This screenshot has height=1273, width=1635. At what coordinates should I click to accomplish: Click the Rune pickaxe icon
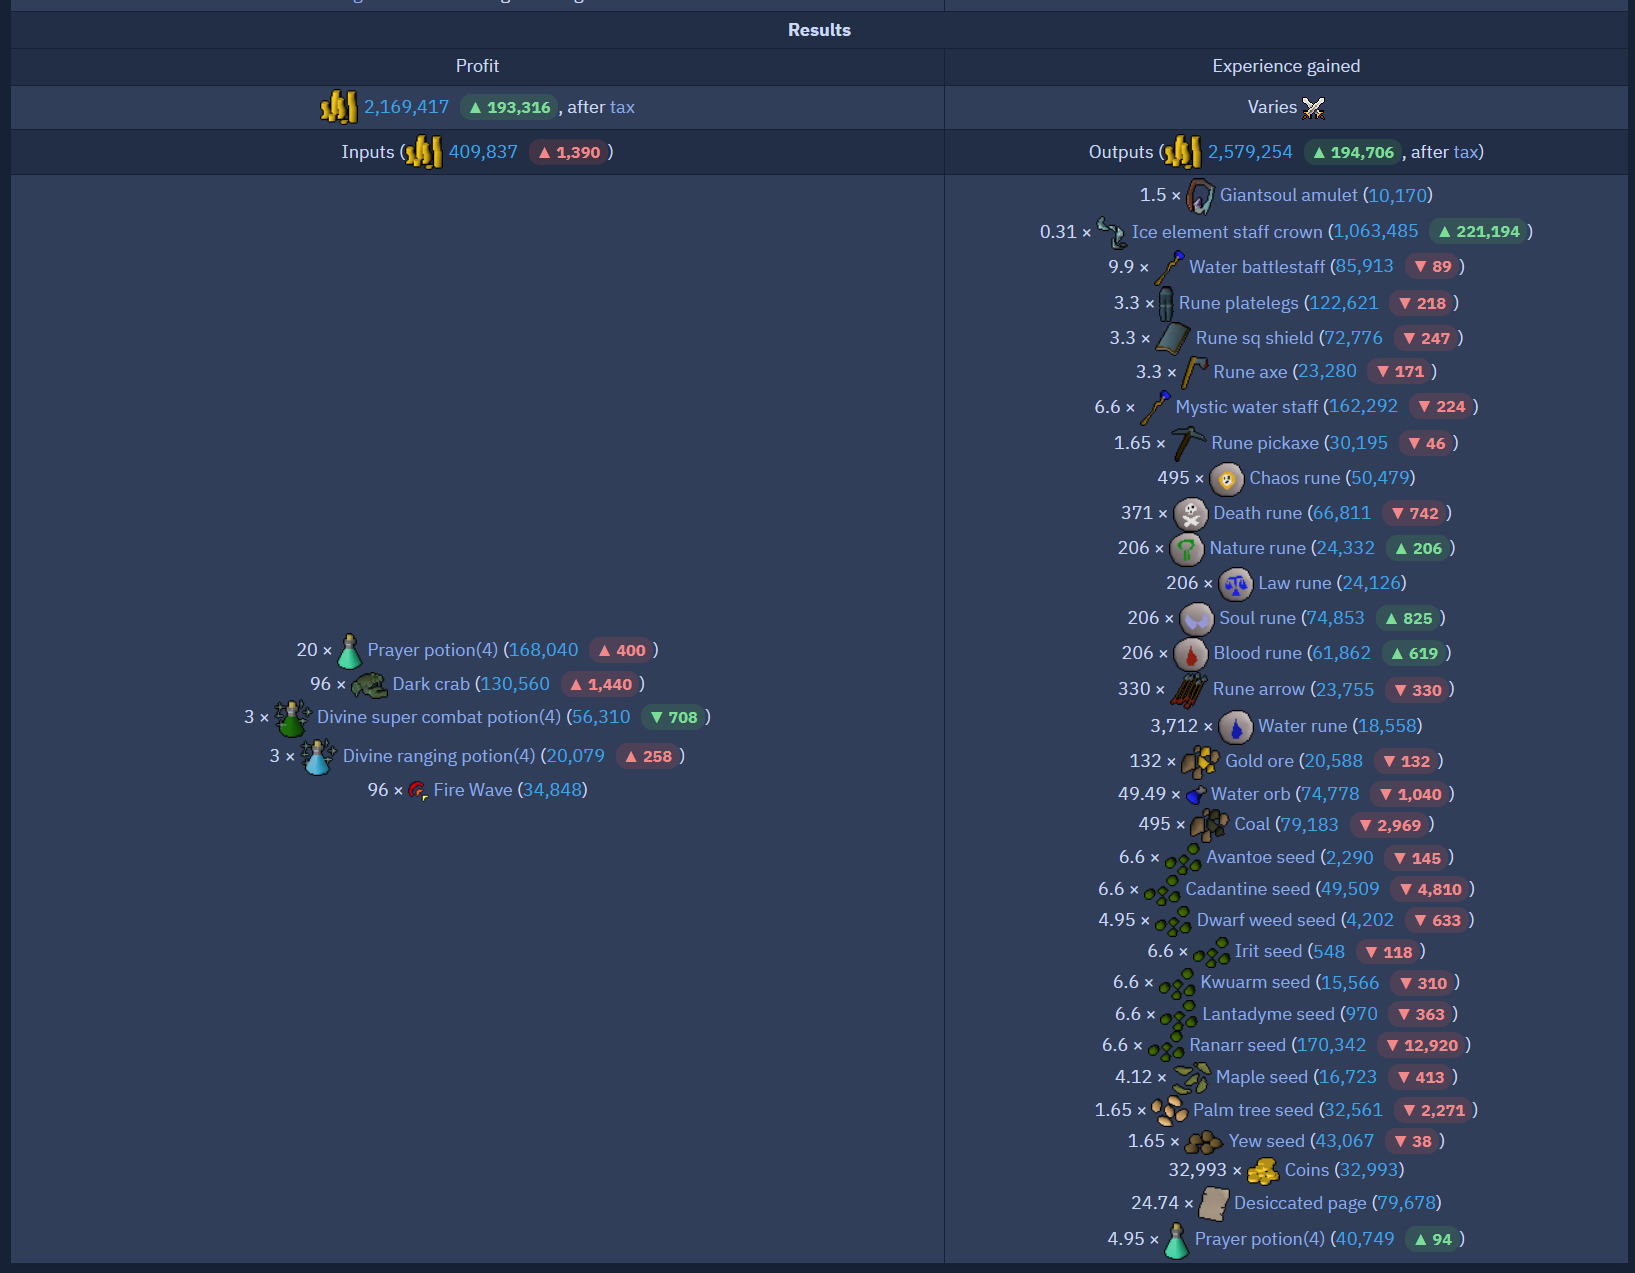click(1188, 443)
